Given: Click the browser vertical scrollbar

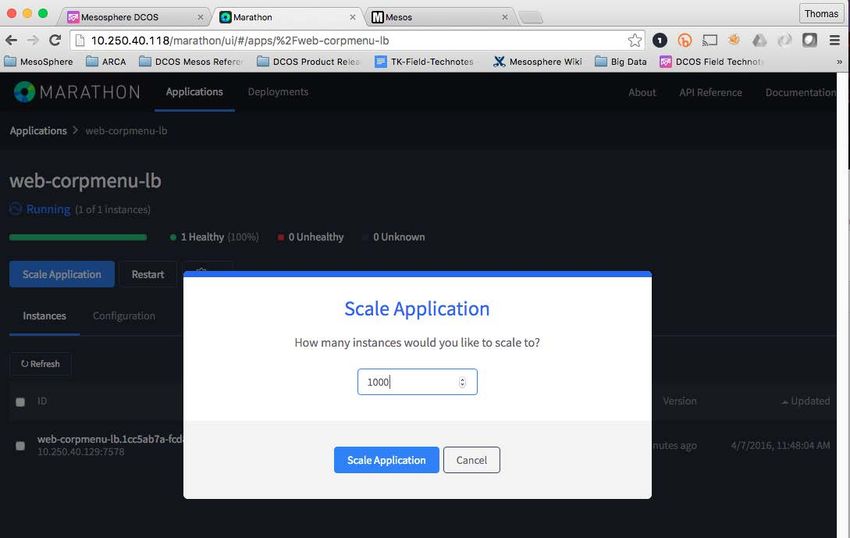Looking at the screenshot, I should [843, 305].
